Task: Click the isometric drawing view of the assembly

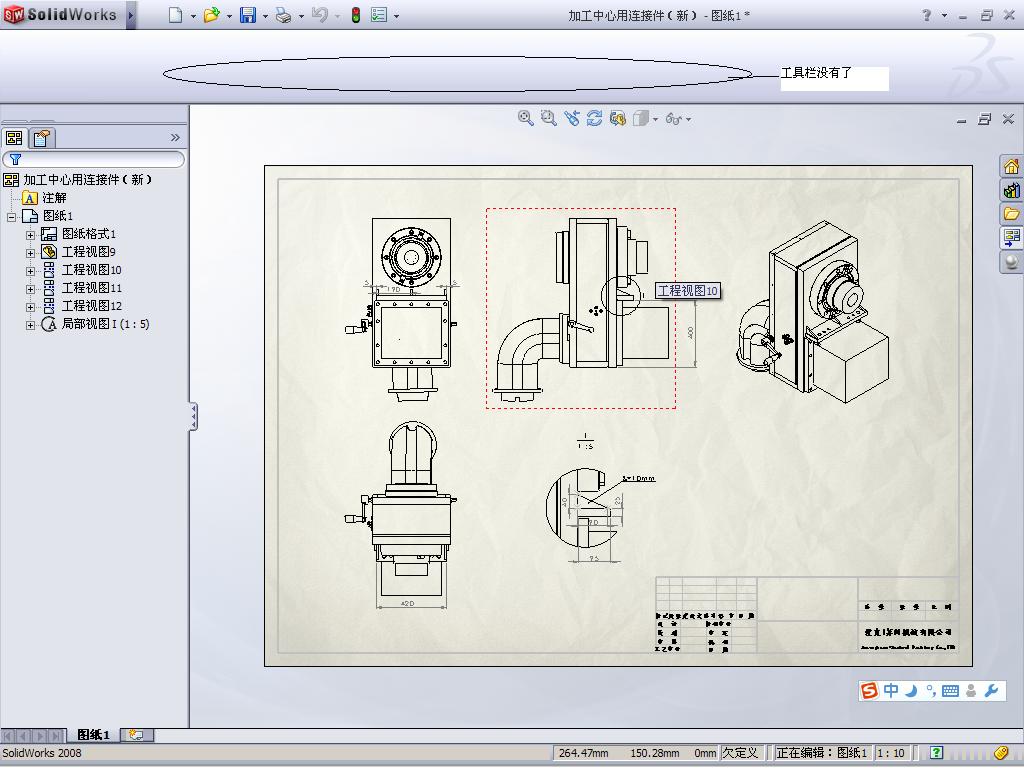Action: [x=813, y=312]
